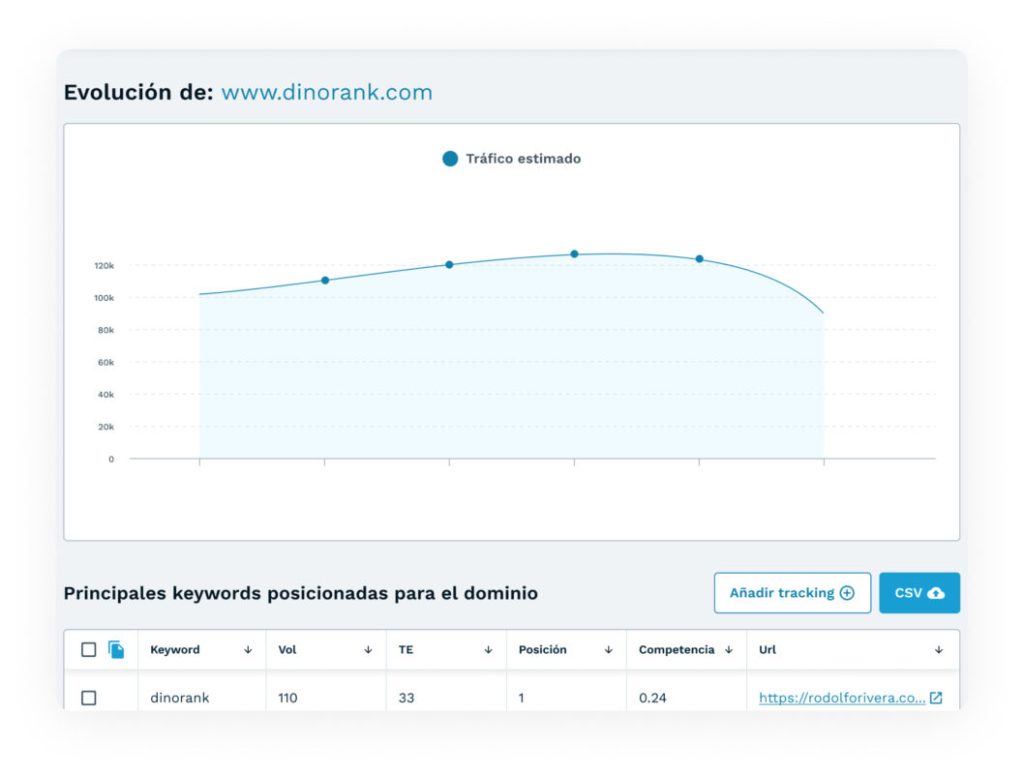The height and width of the screenshot is (774, 1024).
Task: Click the first data point on traffic curve
Action: 325,280
